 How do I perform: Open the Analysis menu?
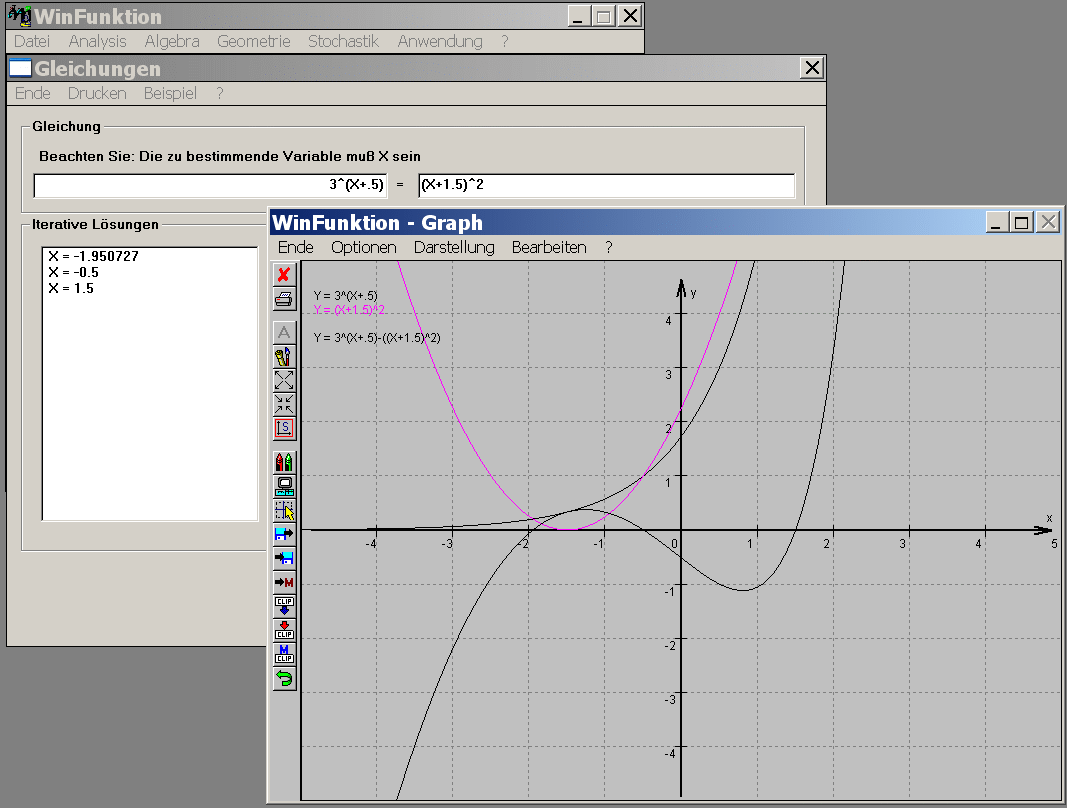point(97,42)
